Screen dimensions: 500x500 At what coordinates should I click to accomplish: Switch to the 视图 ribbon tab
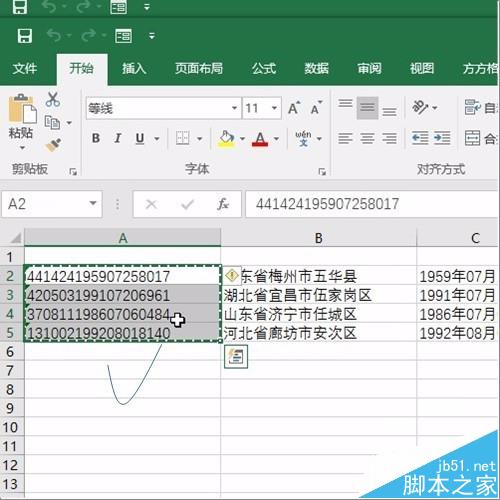click(x=422, y=68)
